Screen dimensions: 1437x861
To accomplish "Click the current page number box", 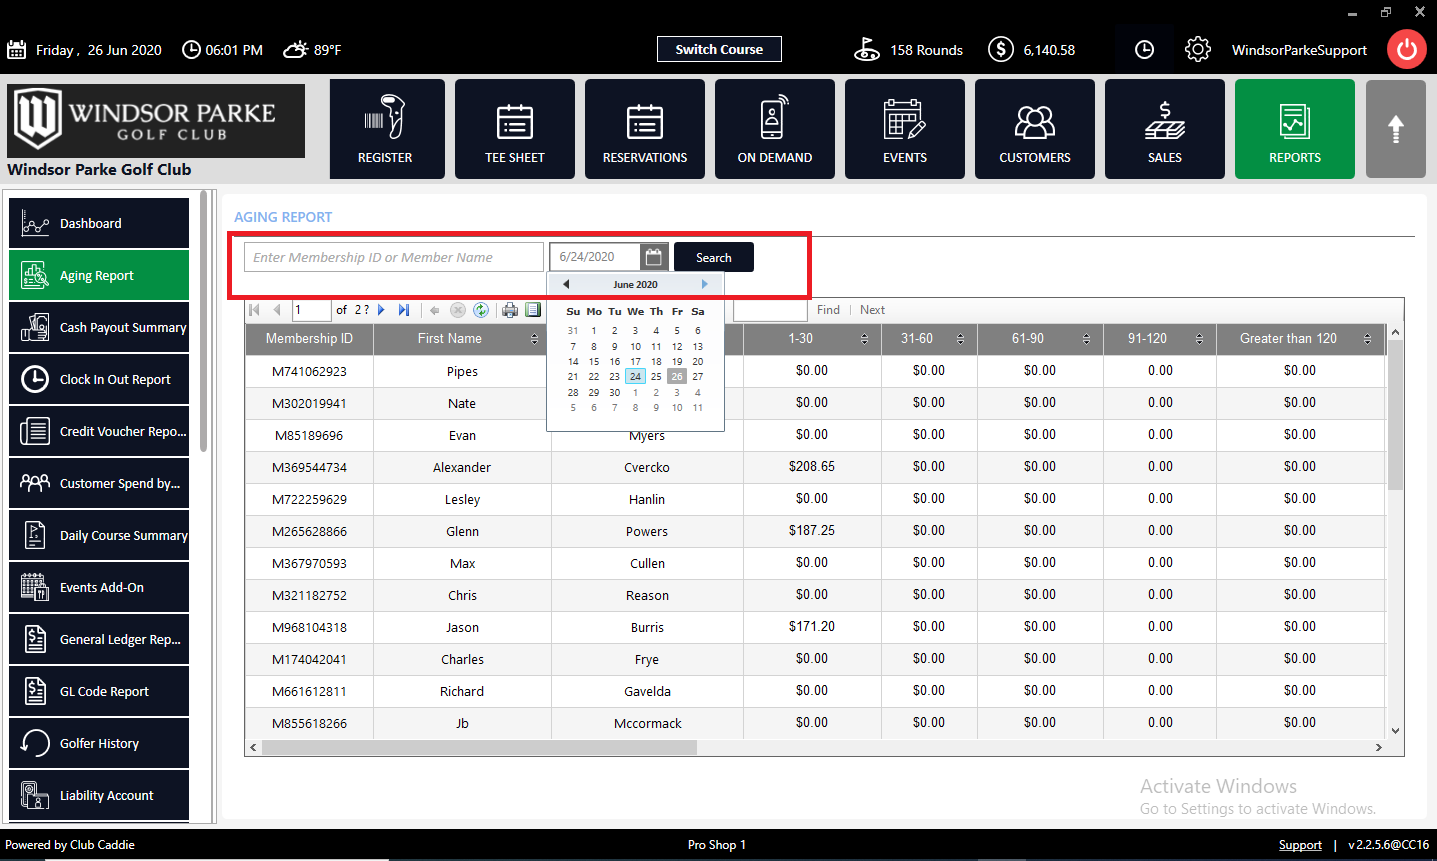I will (311, 310).
